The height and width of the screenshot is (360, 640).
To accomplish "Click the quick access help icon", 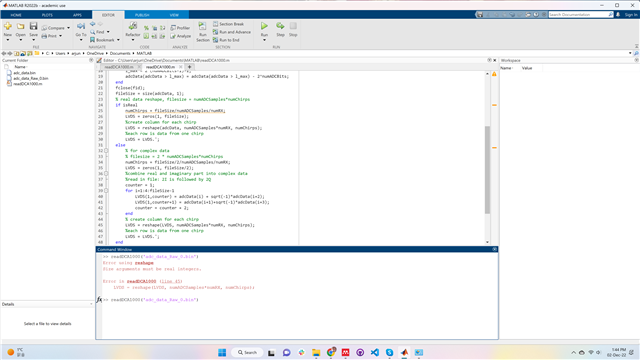I will [x=536, y=15].
